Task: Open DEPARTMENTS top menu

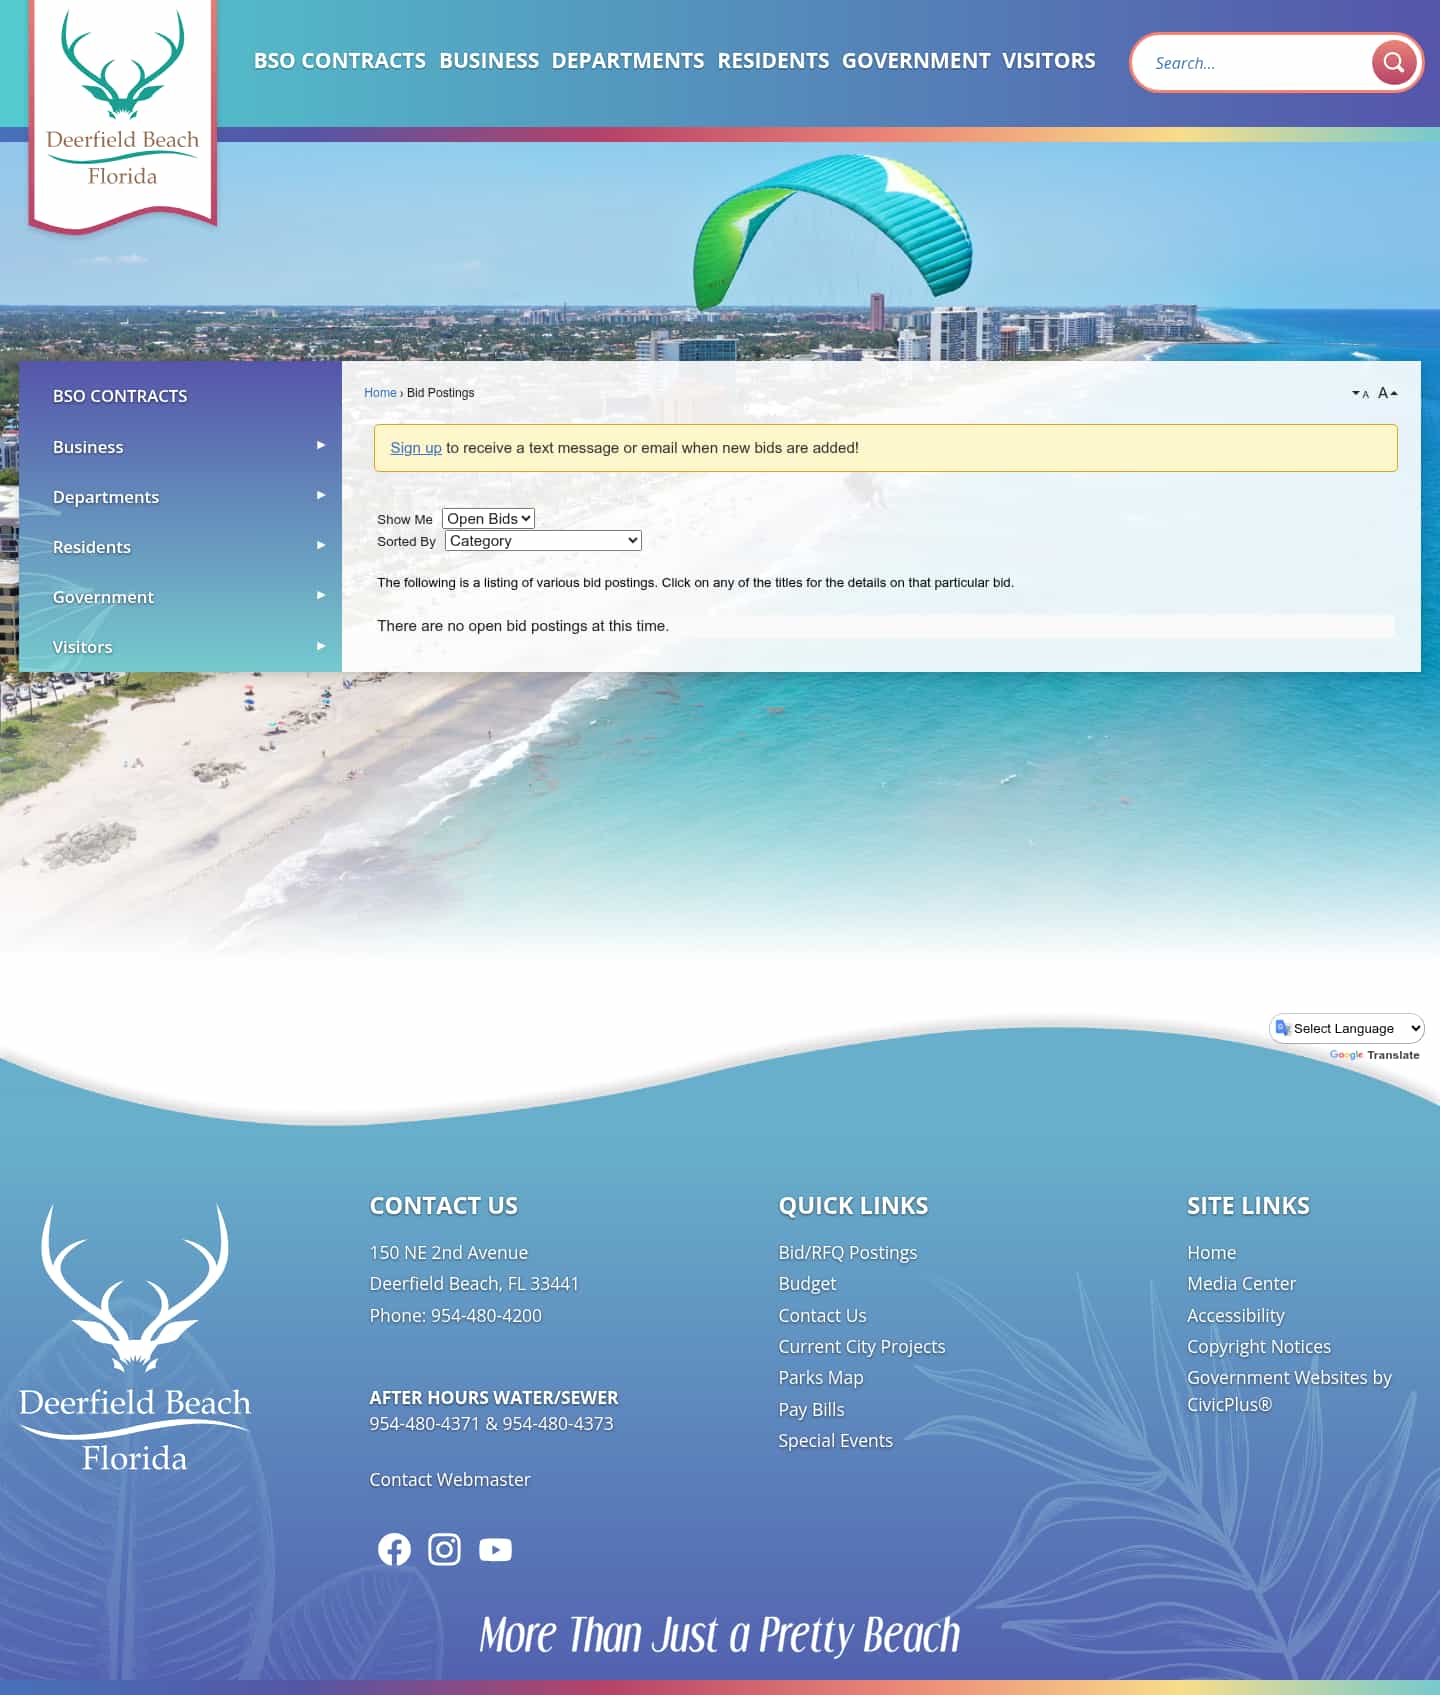Action: (628, 61)
